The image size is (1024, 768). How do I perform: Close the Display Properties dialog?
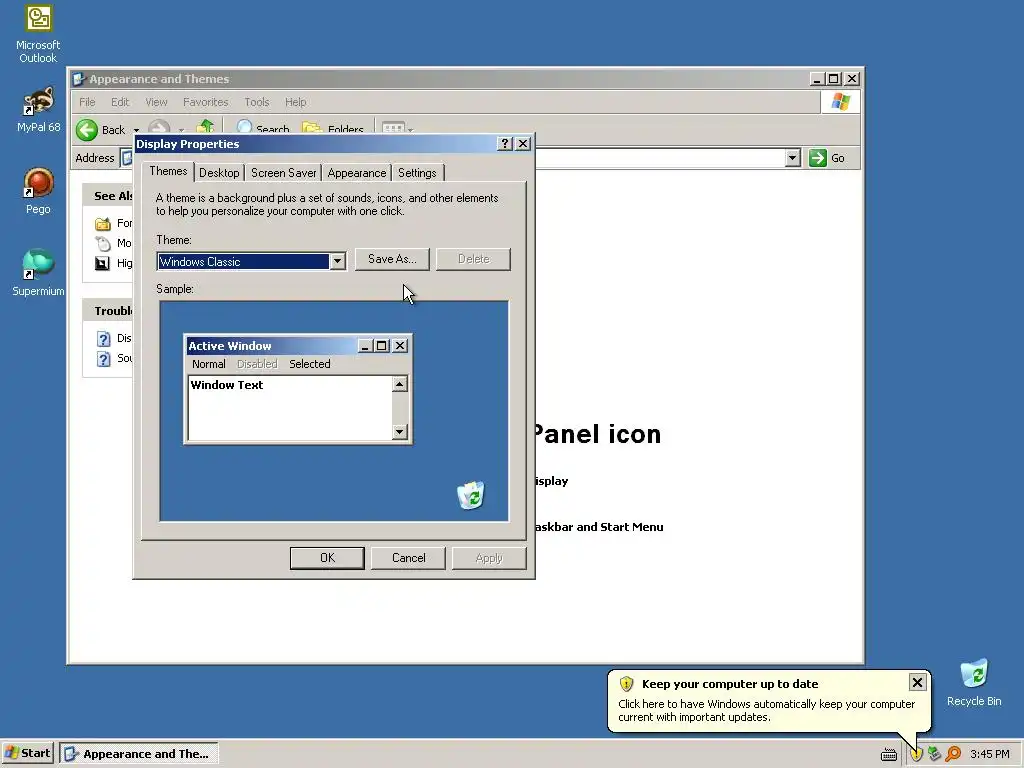click(523, 144)
